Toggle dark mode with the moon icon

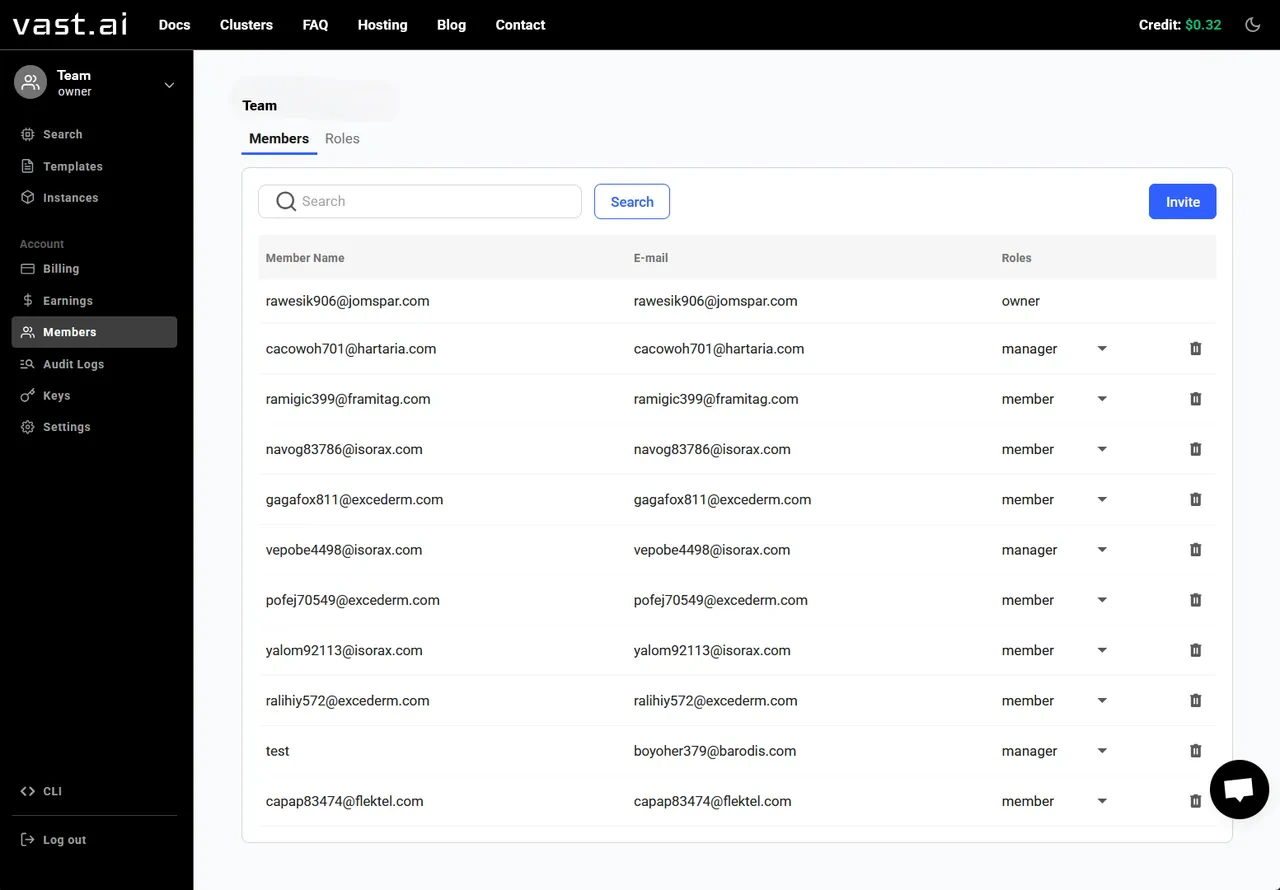(1252, 24)
